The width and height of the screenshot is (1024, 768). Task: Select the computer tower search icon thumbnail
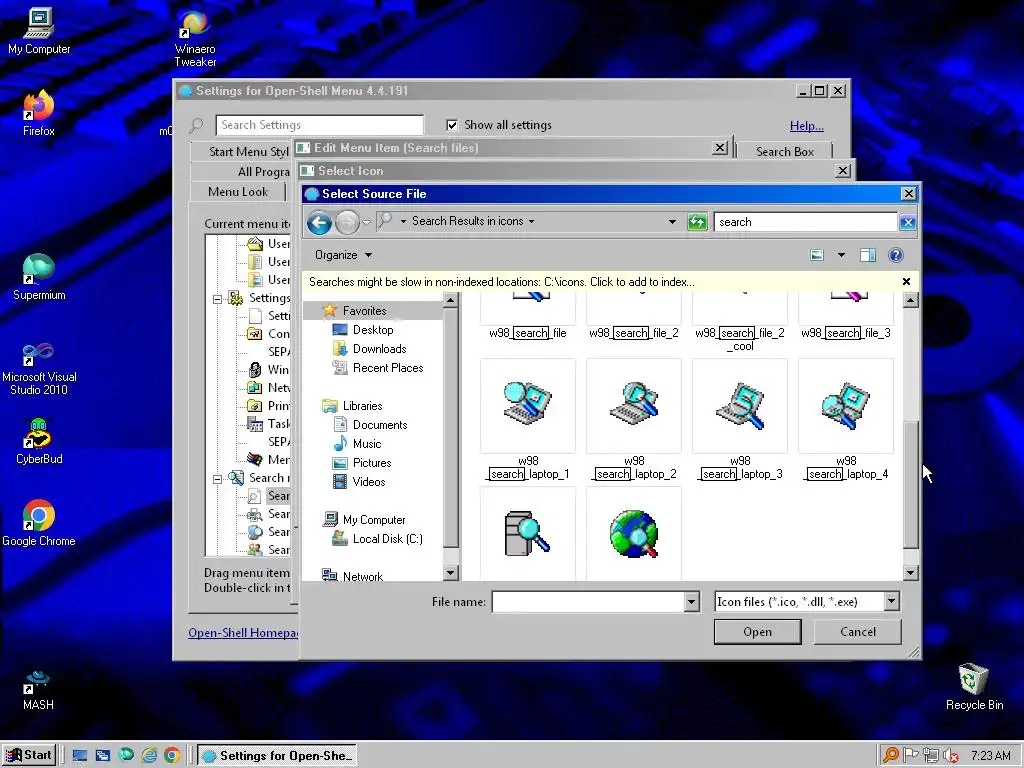tap(528, 534)
